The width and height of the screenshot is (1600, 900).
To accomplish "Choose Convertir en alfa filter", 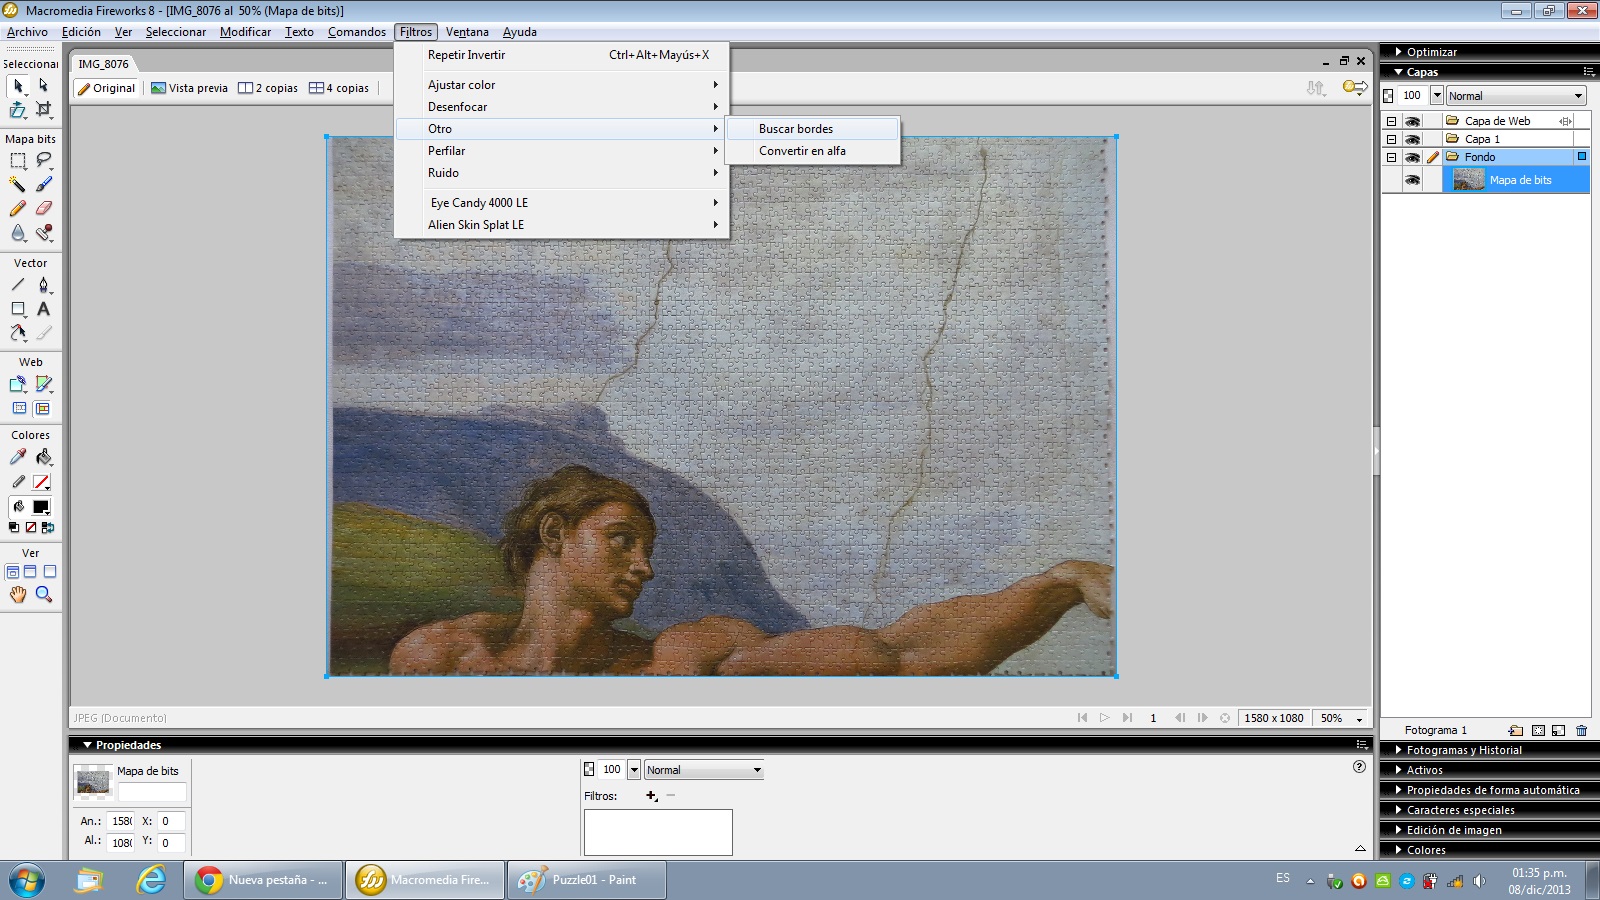I will click(812, 151).
